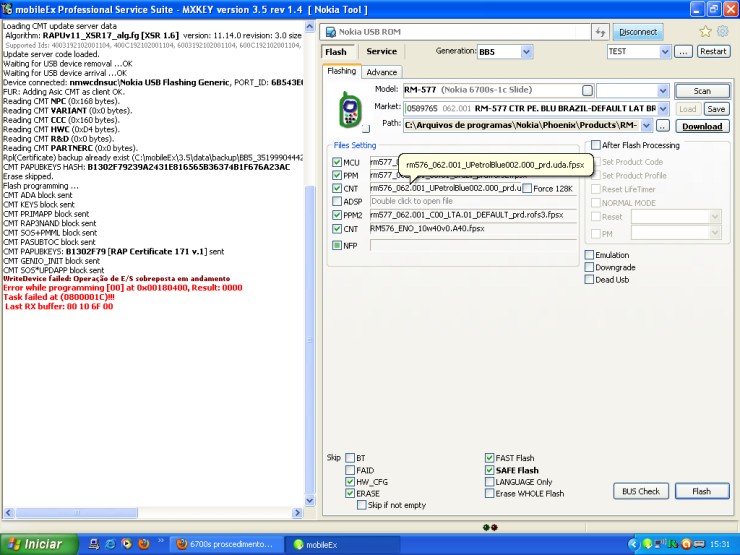
Task: Toggle PPM file checkbox
Action: click(336, 175)
